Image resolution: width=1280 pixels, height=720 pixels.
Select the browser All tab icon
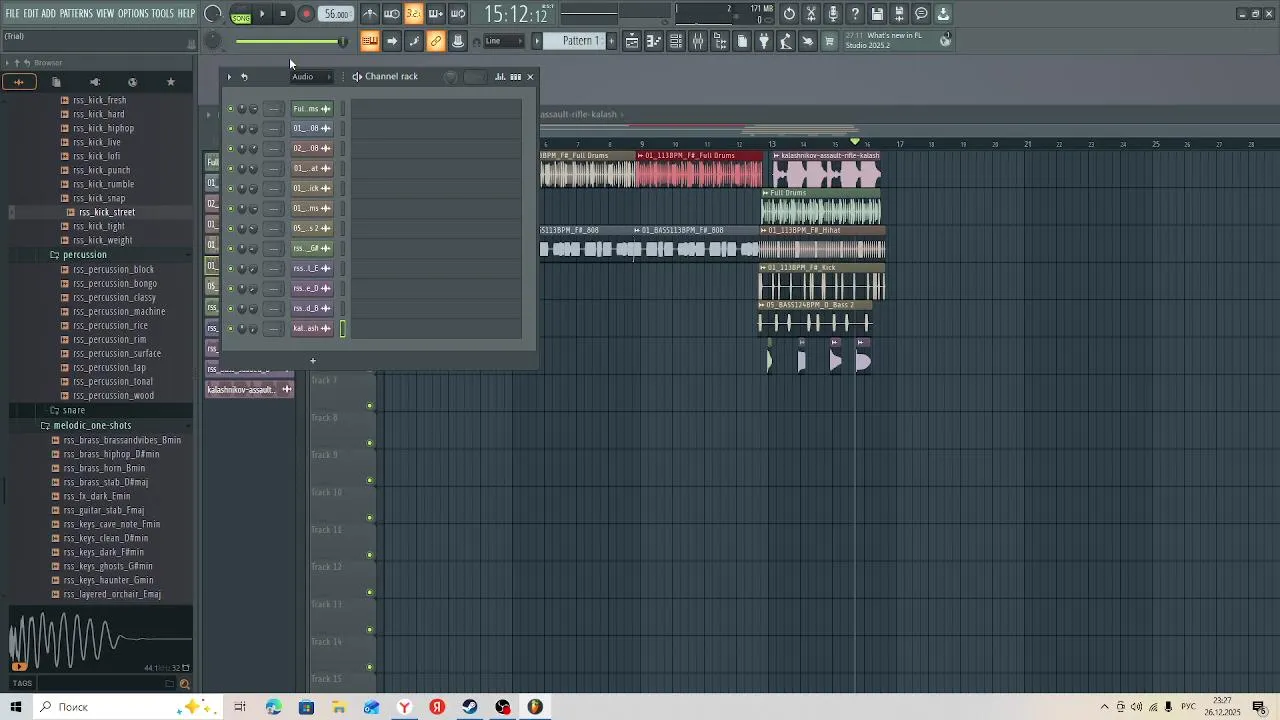click(18, 82)
